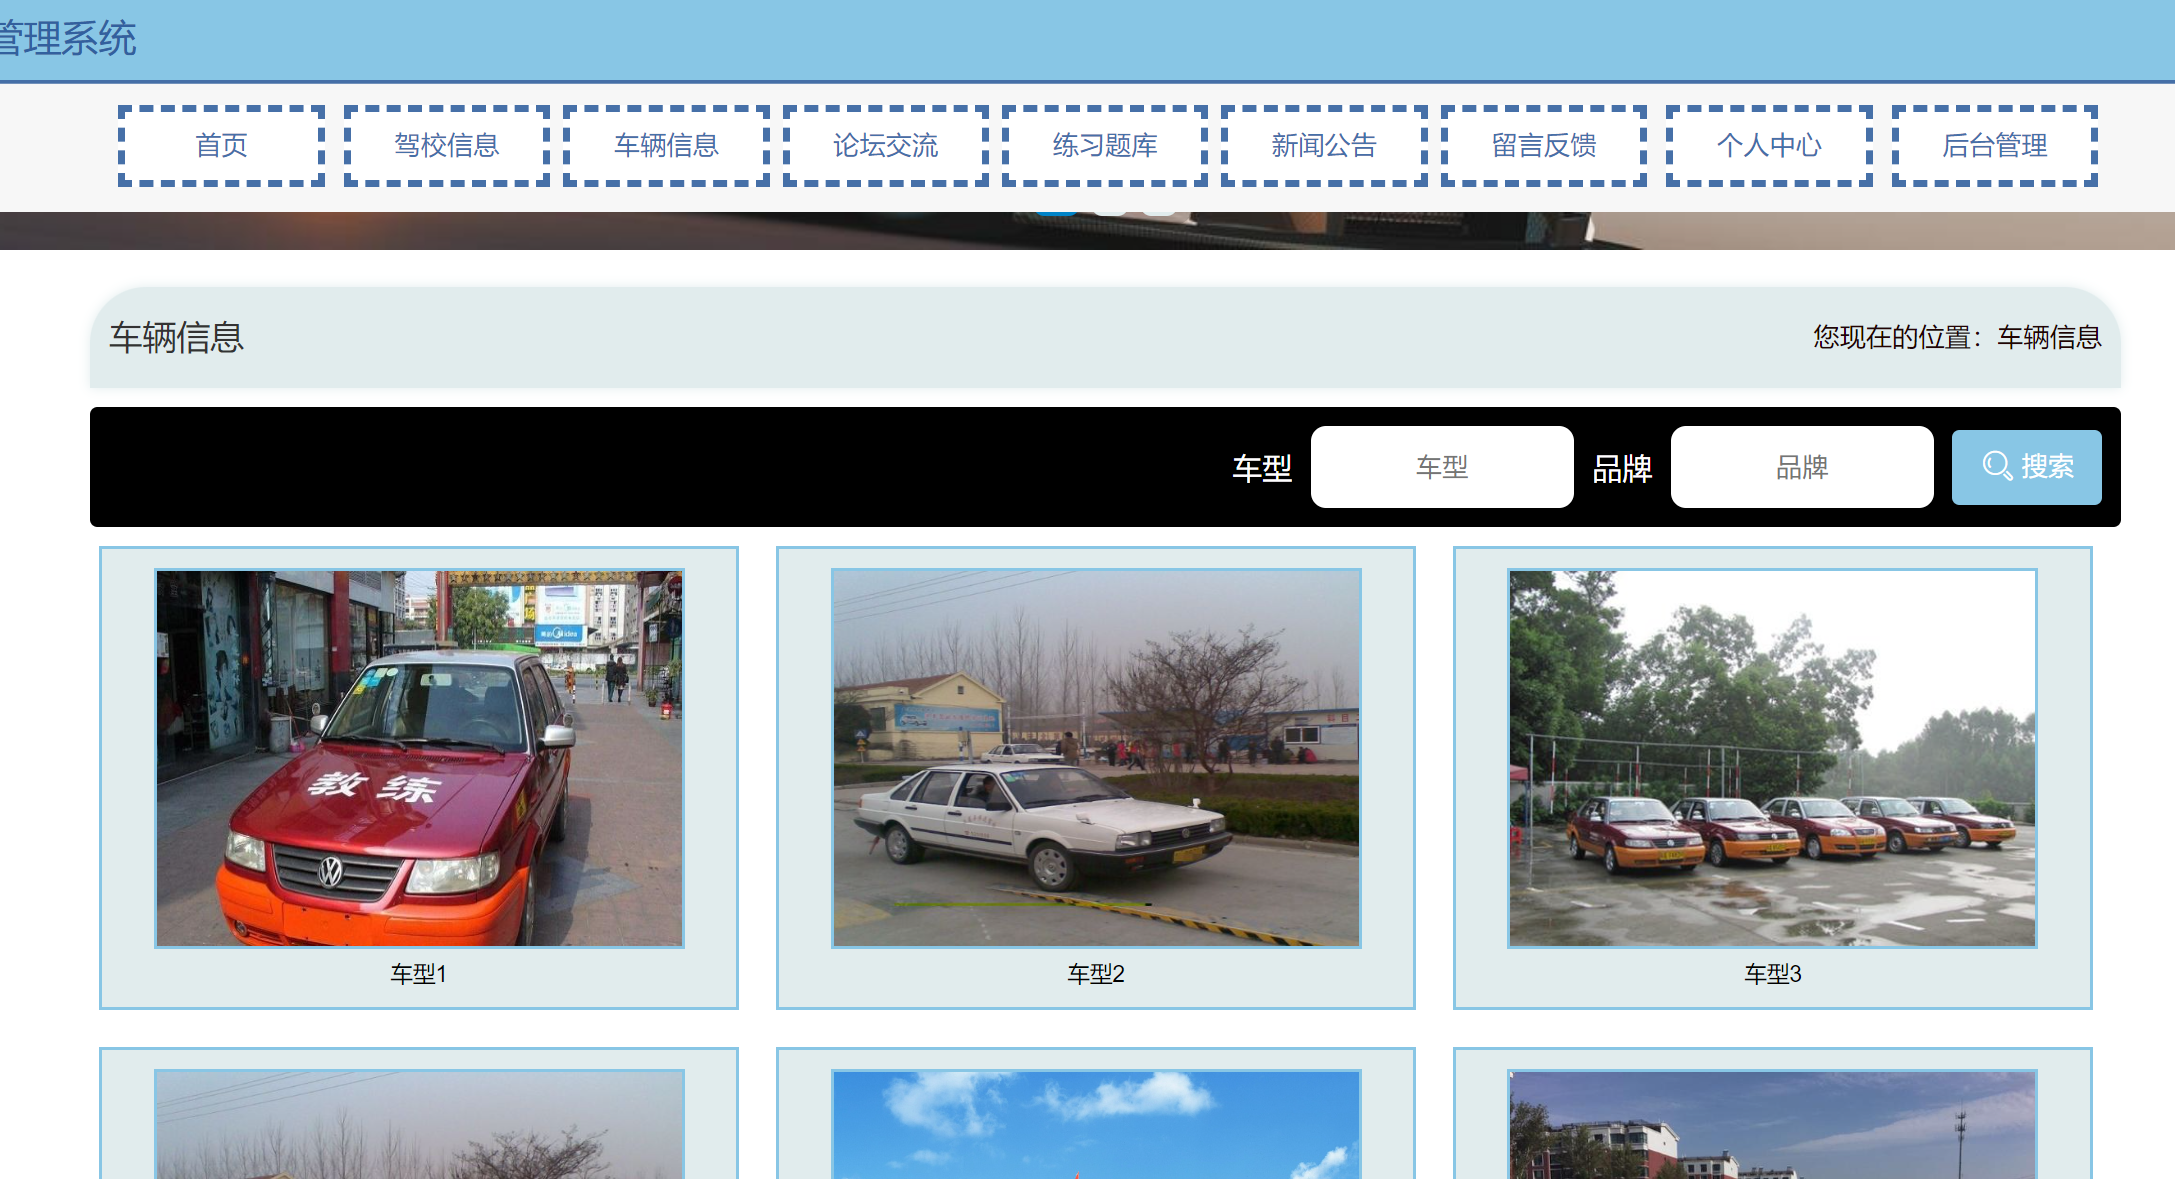The width and height of the screenshot is (2175, 1179).
Task: Go to 驾校信息 menu item
Action: 446,146
